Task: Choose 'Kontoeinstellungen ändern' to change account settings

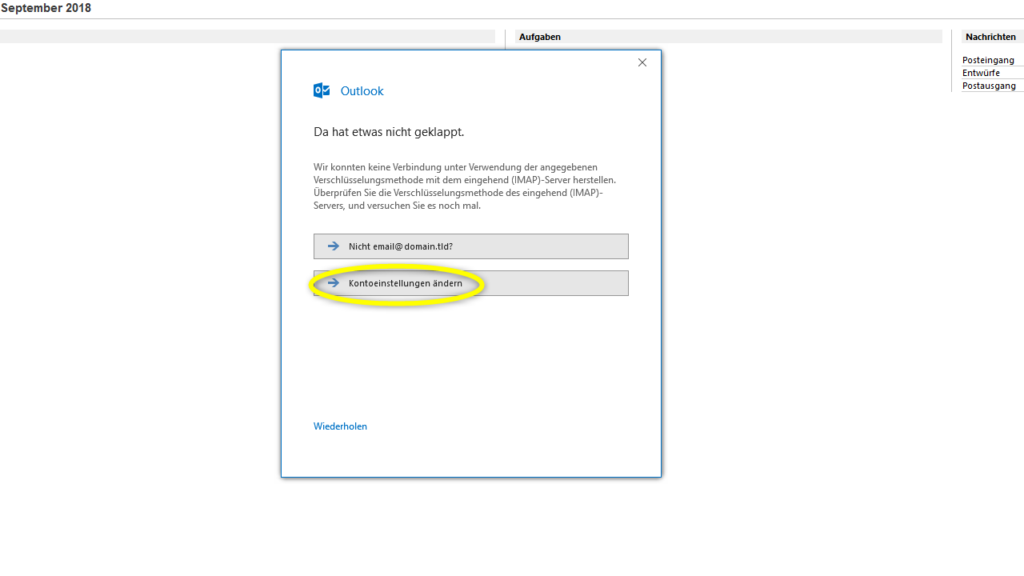Action: (404, 283)
